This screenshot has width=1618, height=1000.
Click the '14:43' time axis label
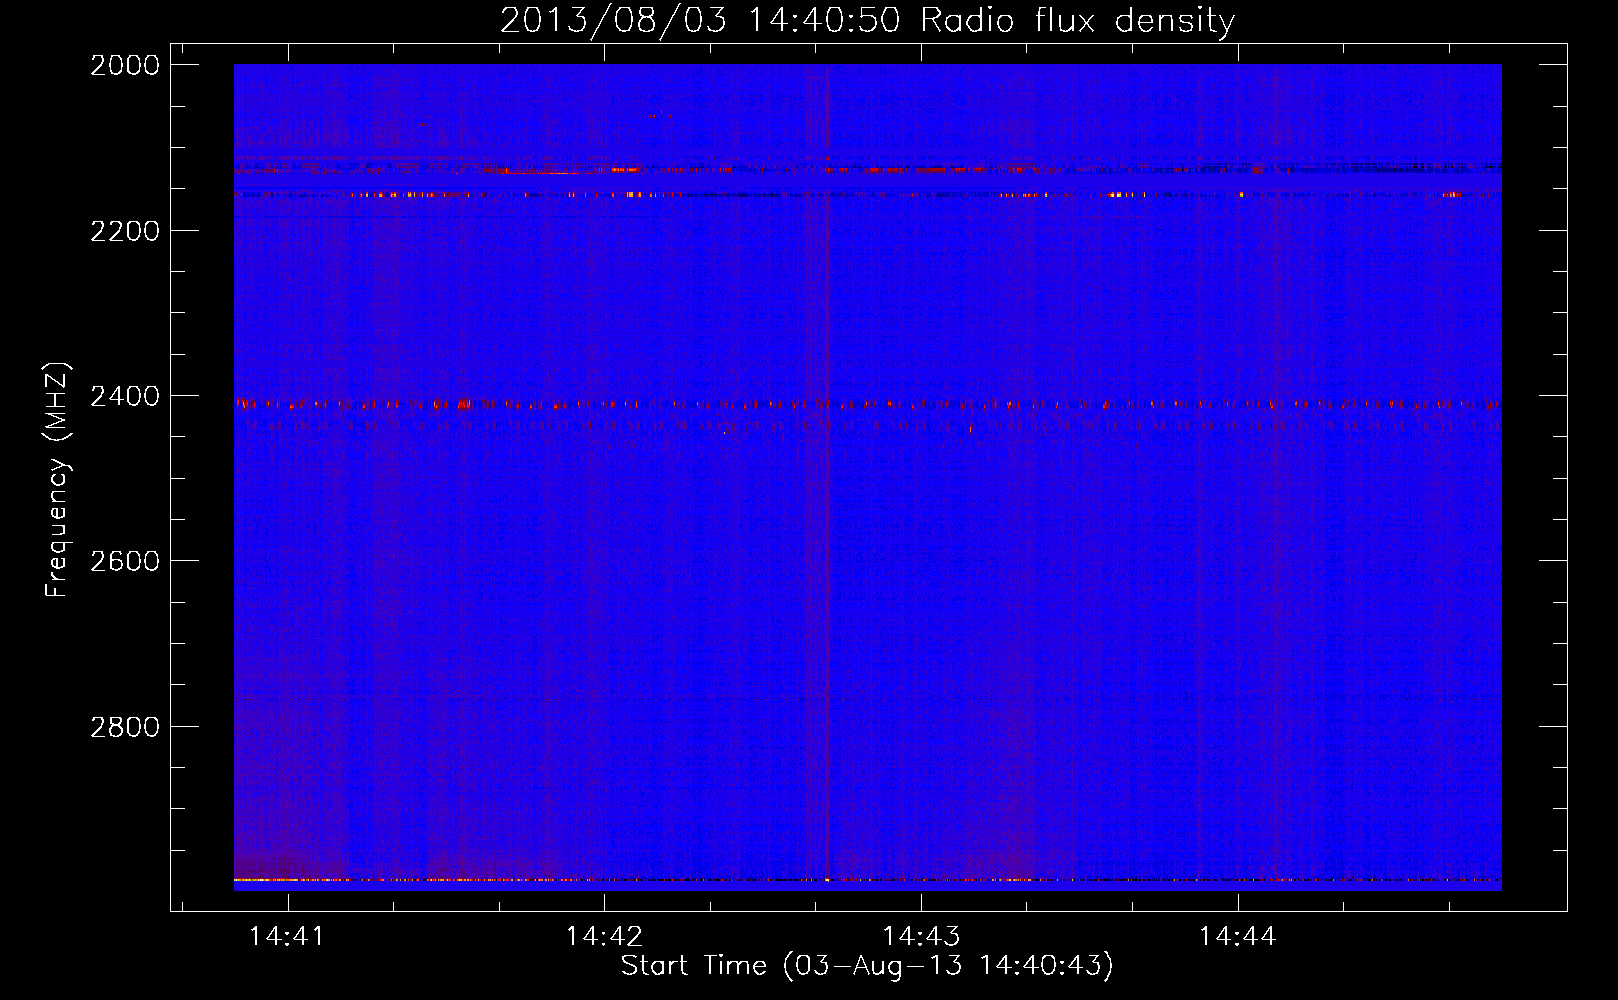pyautogui.click(x=921, y=936)
